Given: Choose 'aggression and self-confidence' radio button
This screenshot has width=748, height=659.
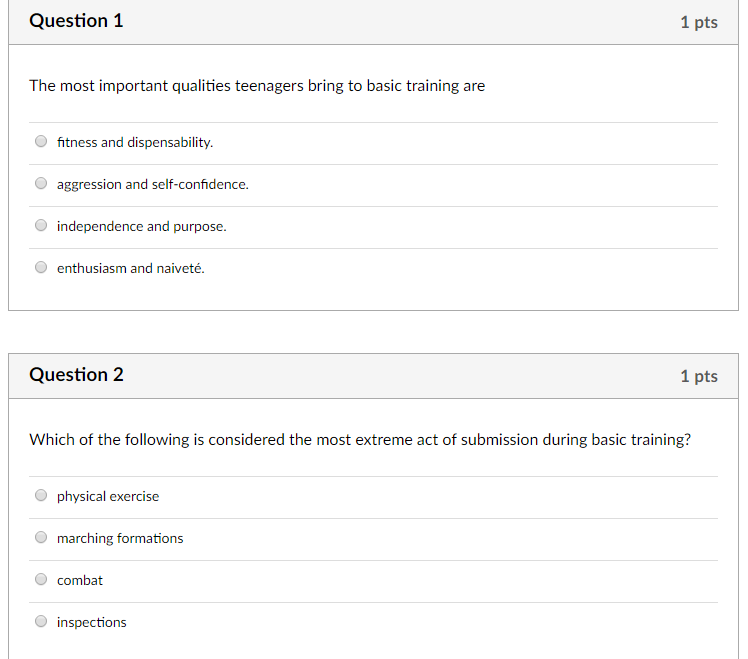Looking at the screenshot, I should [41, 183].
